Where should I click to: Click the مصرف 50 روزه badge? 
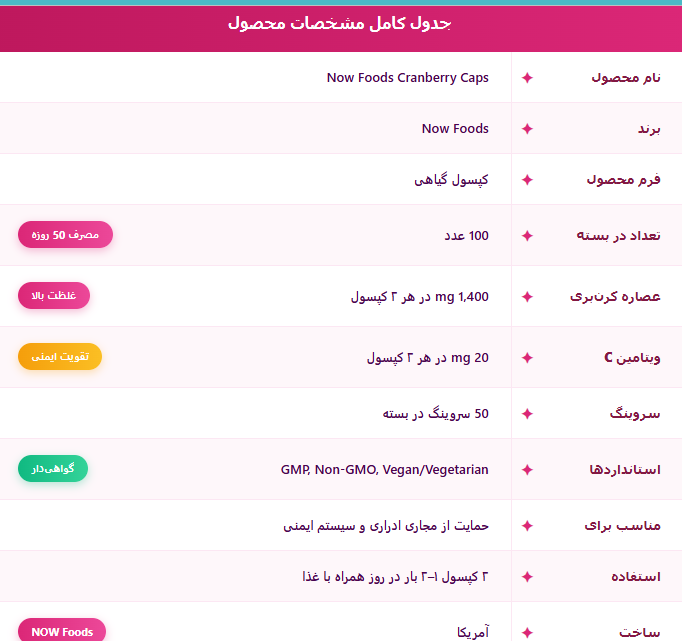click(x=65, y=235)
